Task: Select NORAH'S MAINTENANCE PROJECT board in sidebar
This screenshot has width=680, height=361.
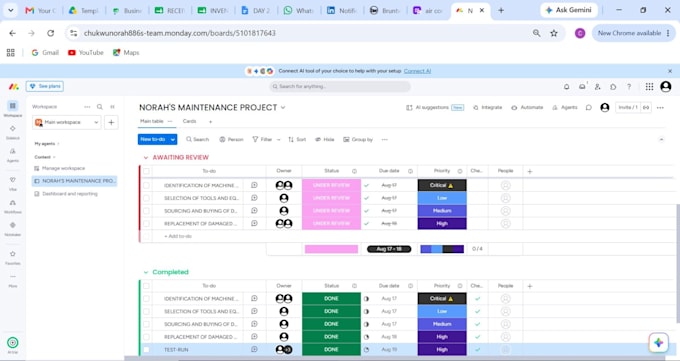Action: 75,181
